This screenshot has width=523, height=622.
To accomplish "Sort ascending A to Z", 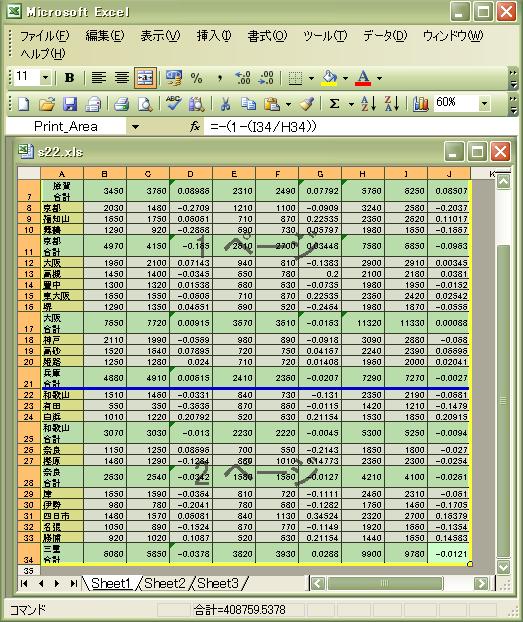I will 368,104.
